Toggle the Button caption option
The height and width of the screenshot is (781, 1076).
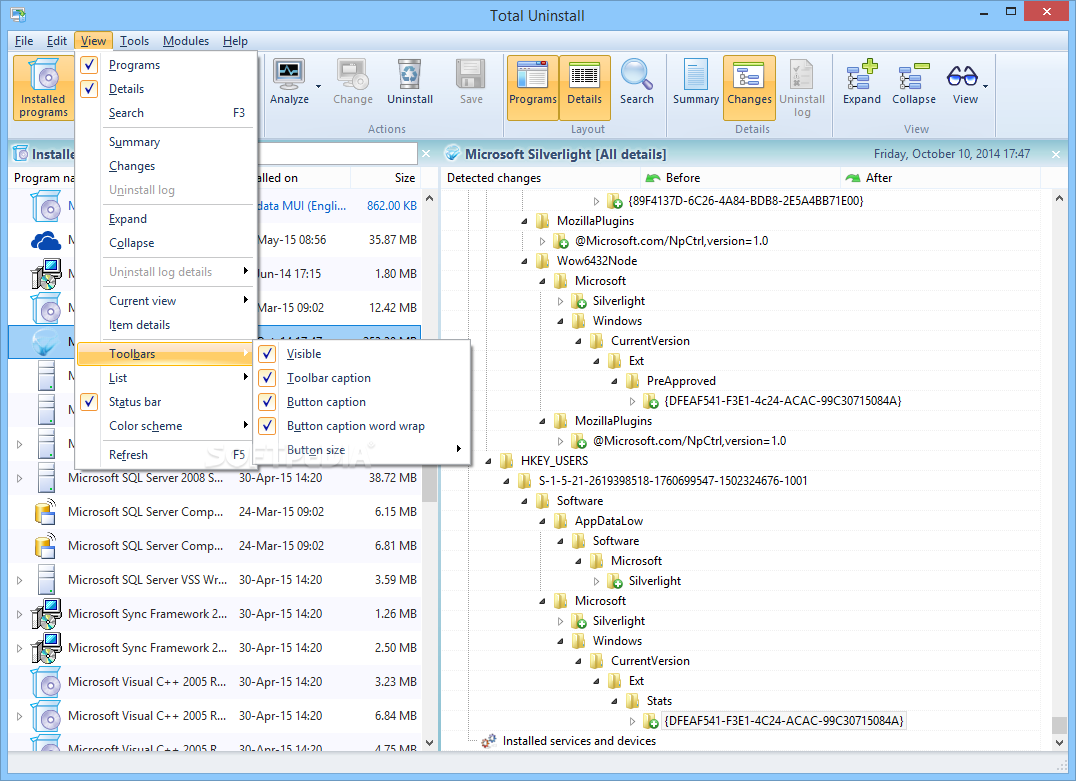point(268,401)
